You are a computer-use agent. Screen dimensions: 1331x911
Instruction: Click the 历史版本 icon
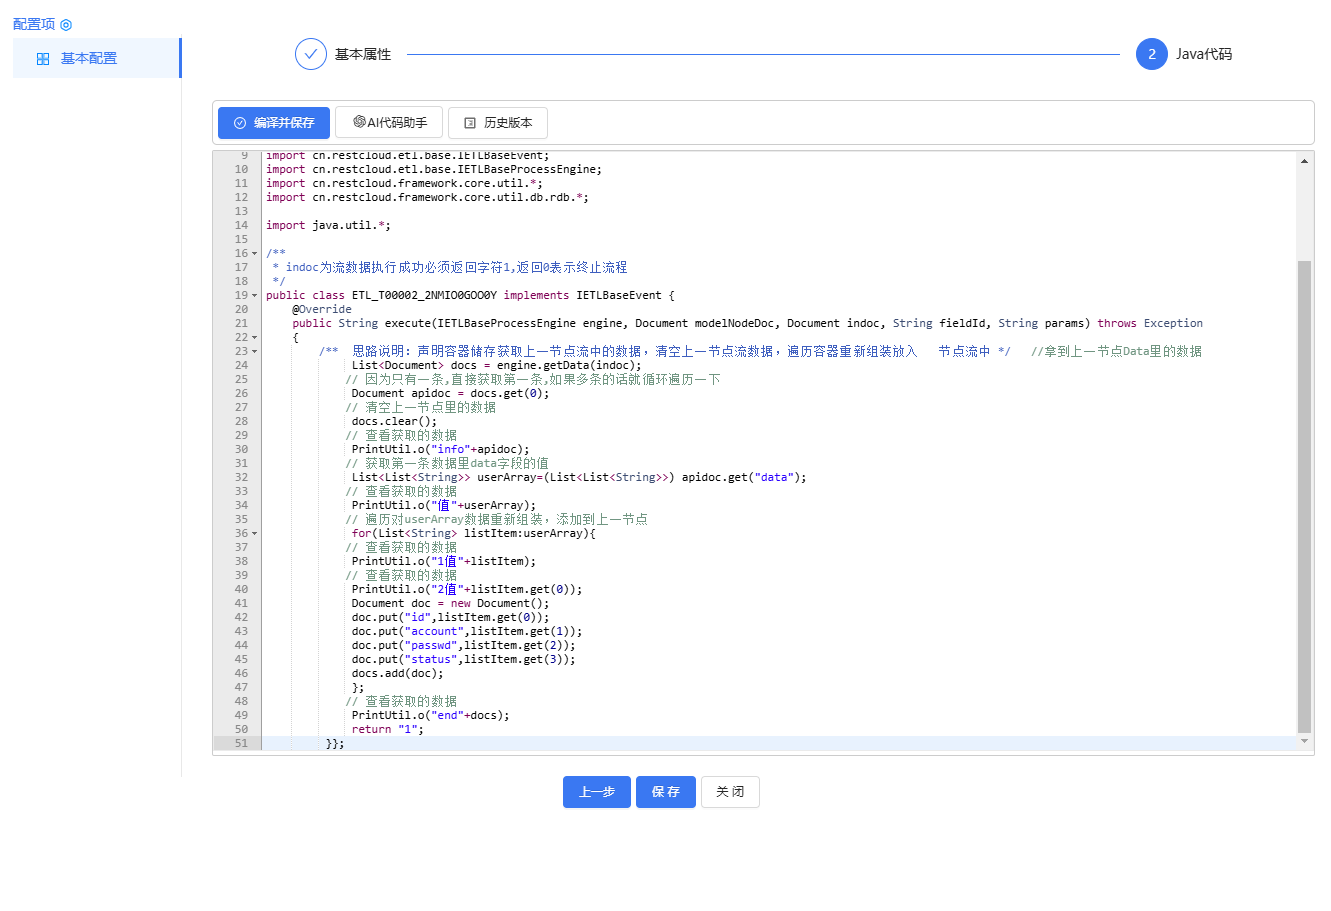(470, 123)
